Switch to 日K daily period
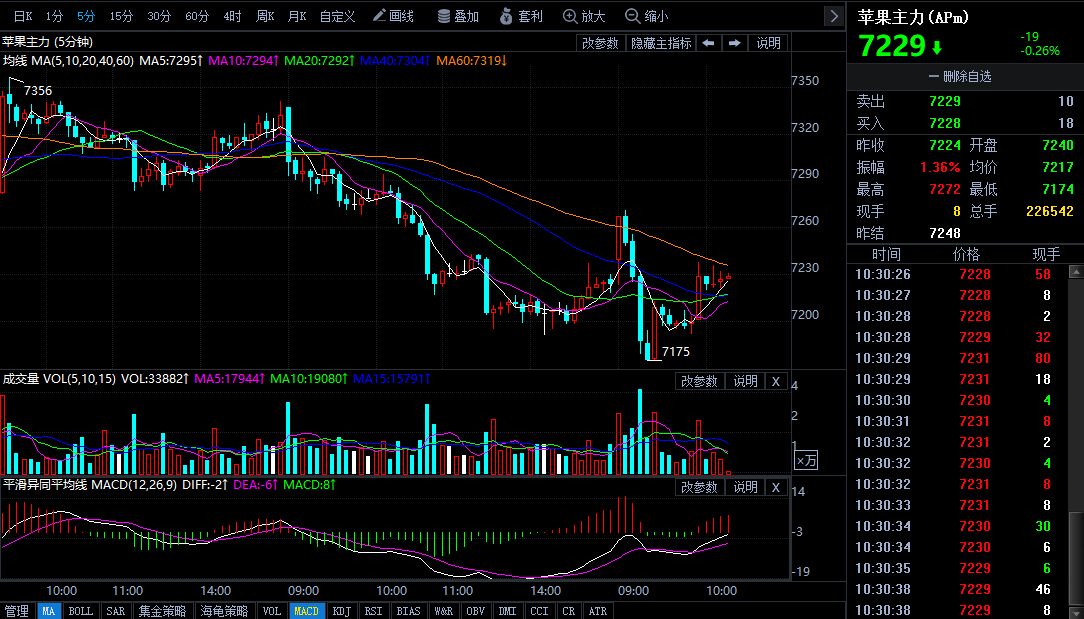Screen dimensions: 1084x619 point(23,16)
